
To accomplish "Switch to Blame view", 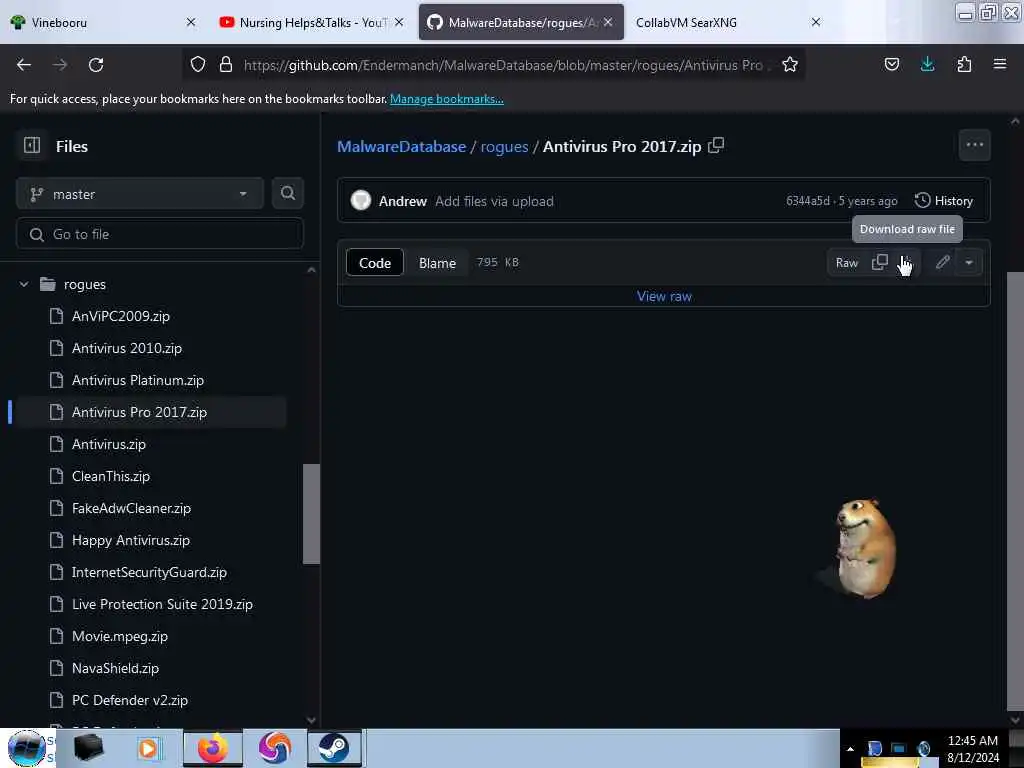I will pos(437,263).
